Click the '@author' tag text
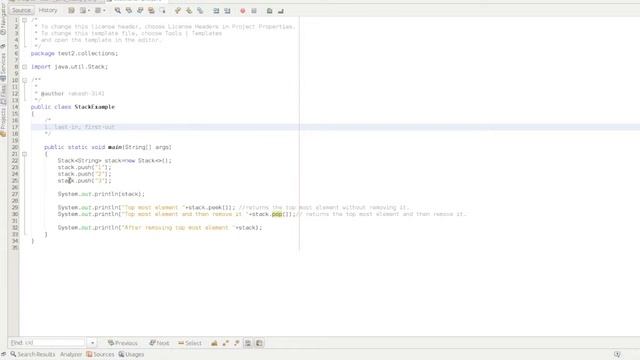Viewport: 640px width, 360px height. click(x=52, y=93)
